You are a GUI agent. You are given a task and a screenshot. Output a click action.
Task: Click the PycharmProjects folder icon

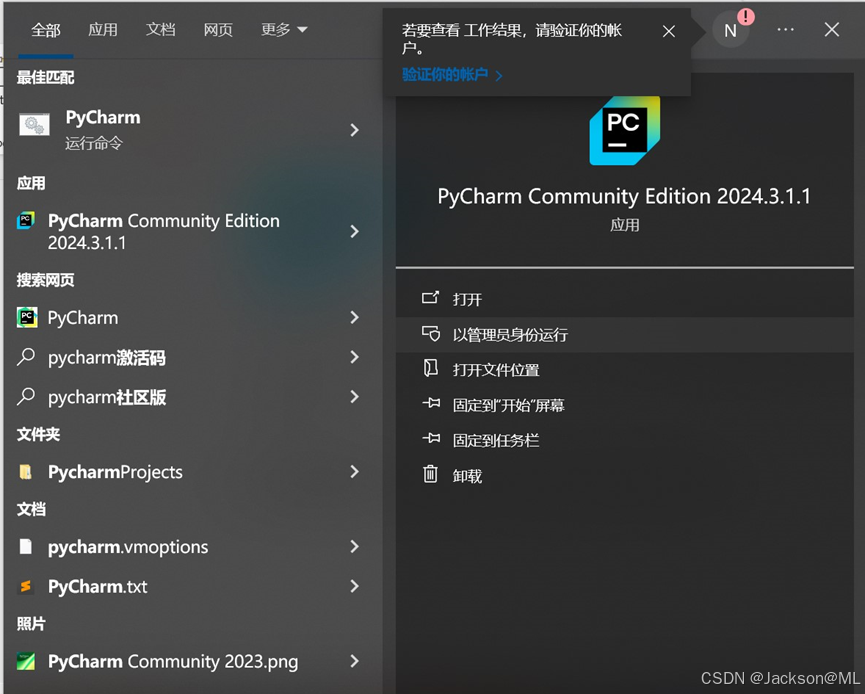(25, 472)
